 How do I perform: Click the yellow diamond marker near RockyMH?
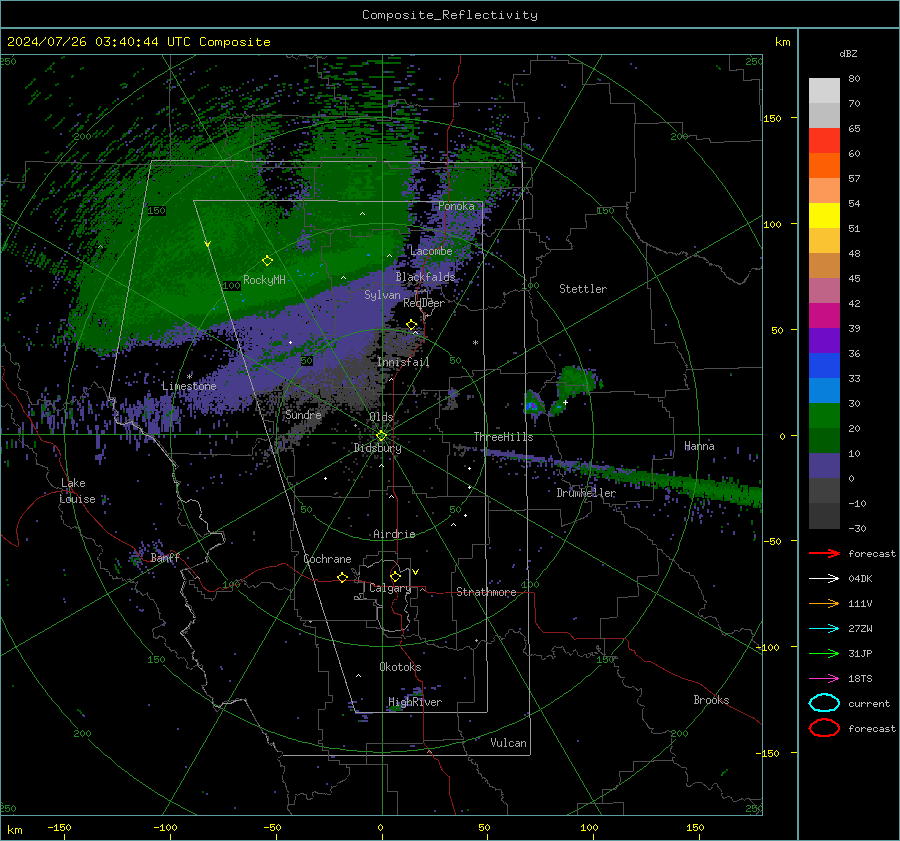coord(267,261)
